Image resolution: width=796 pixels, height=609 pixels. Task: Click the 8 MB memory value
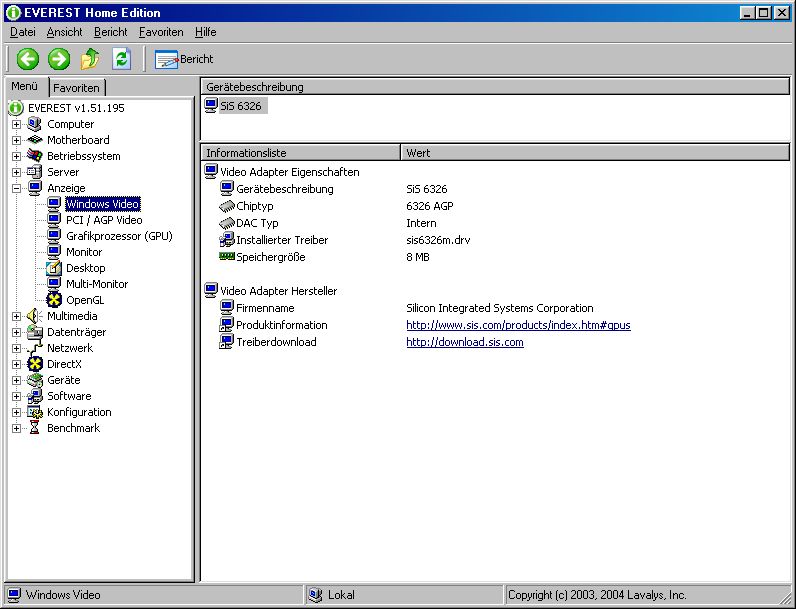click(418, 257)
